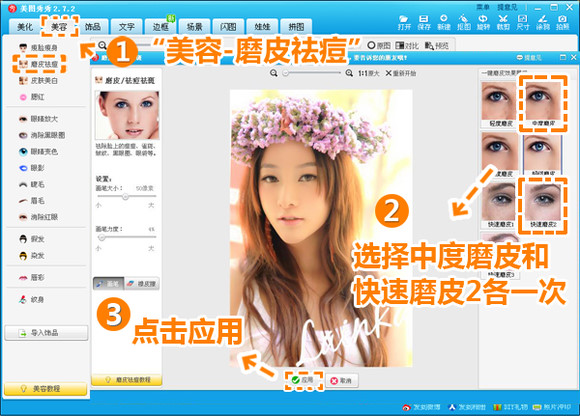Open the 边框 tab
Viewport: 580px width, 416px height.
161,27
